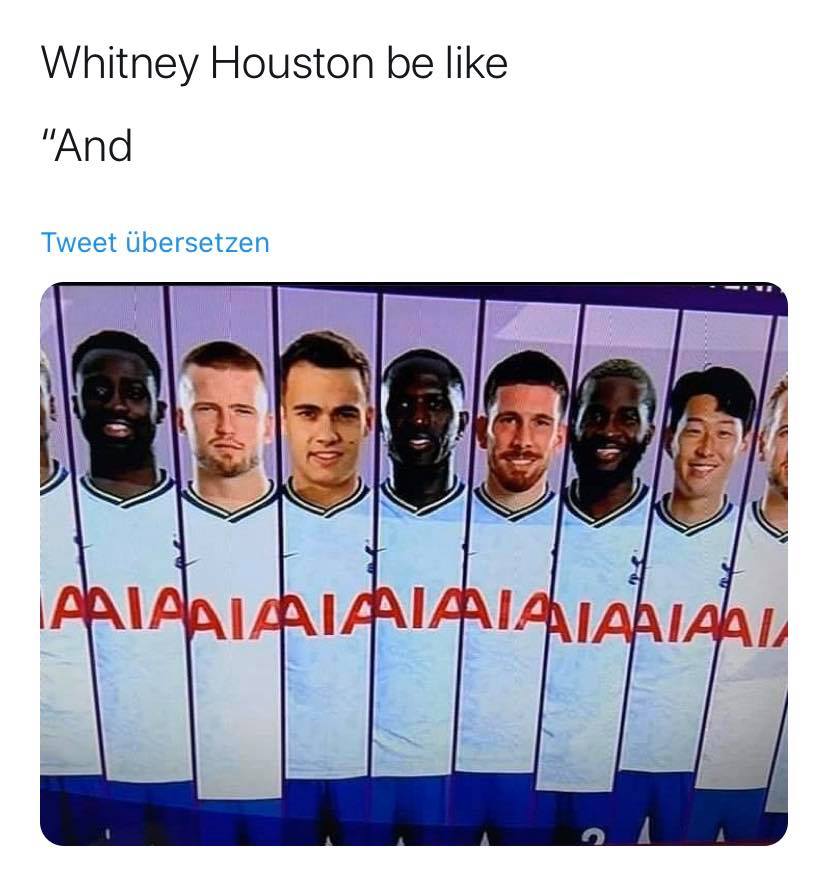828x877 pixels.
Task: Select the "Whitney Houston be like" text line
Action: coord(274,63)
